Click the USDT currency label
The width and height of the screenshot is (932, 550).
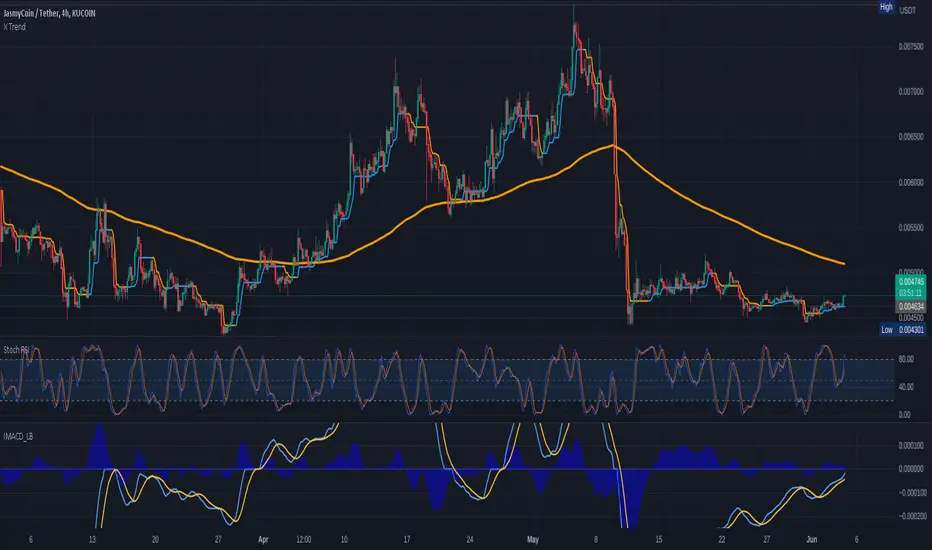pyautogui.click(x=908, y=10)
